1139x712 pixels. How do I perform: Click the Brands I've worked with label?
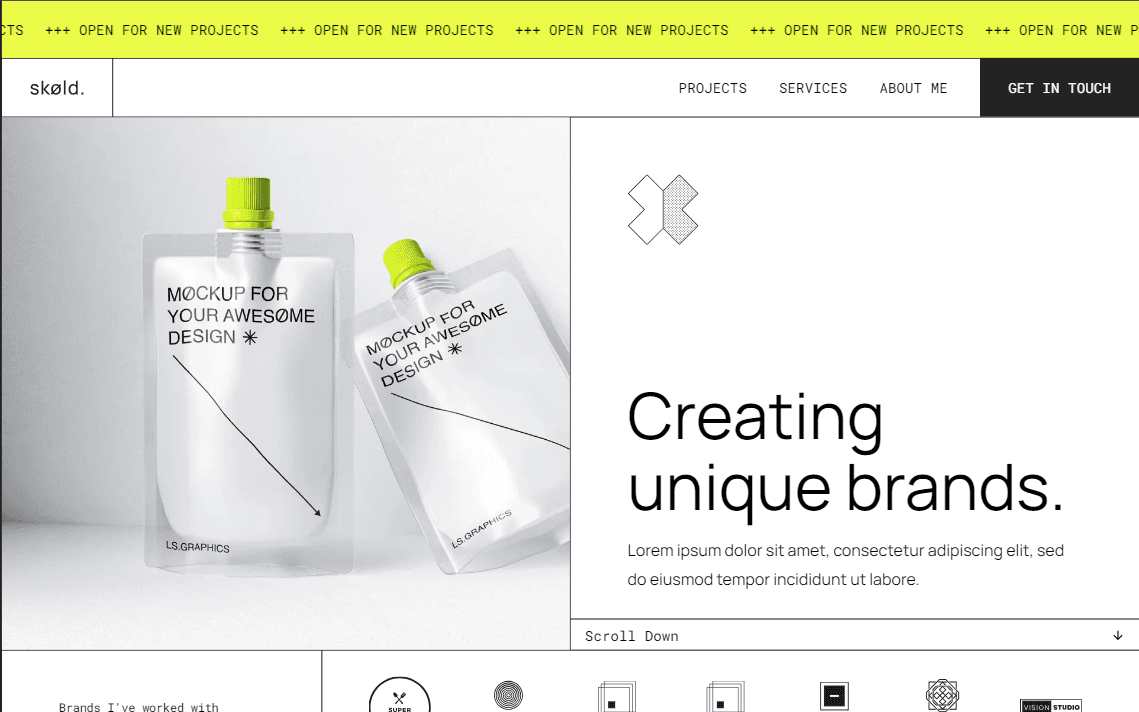point(139,706)
